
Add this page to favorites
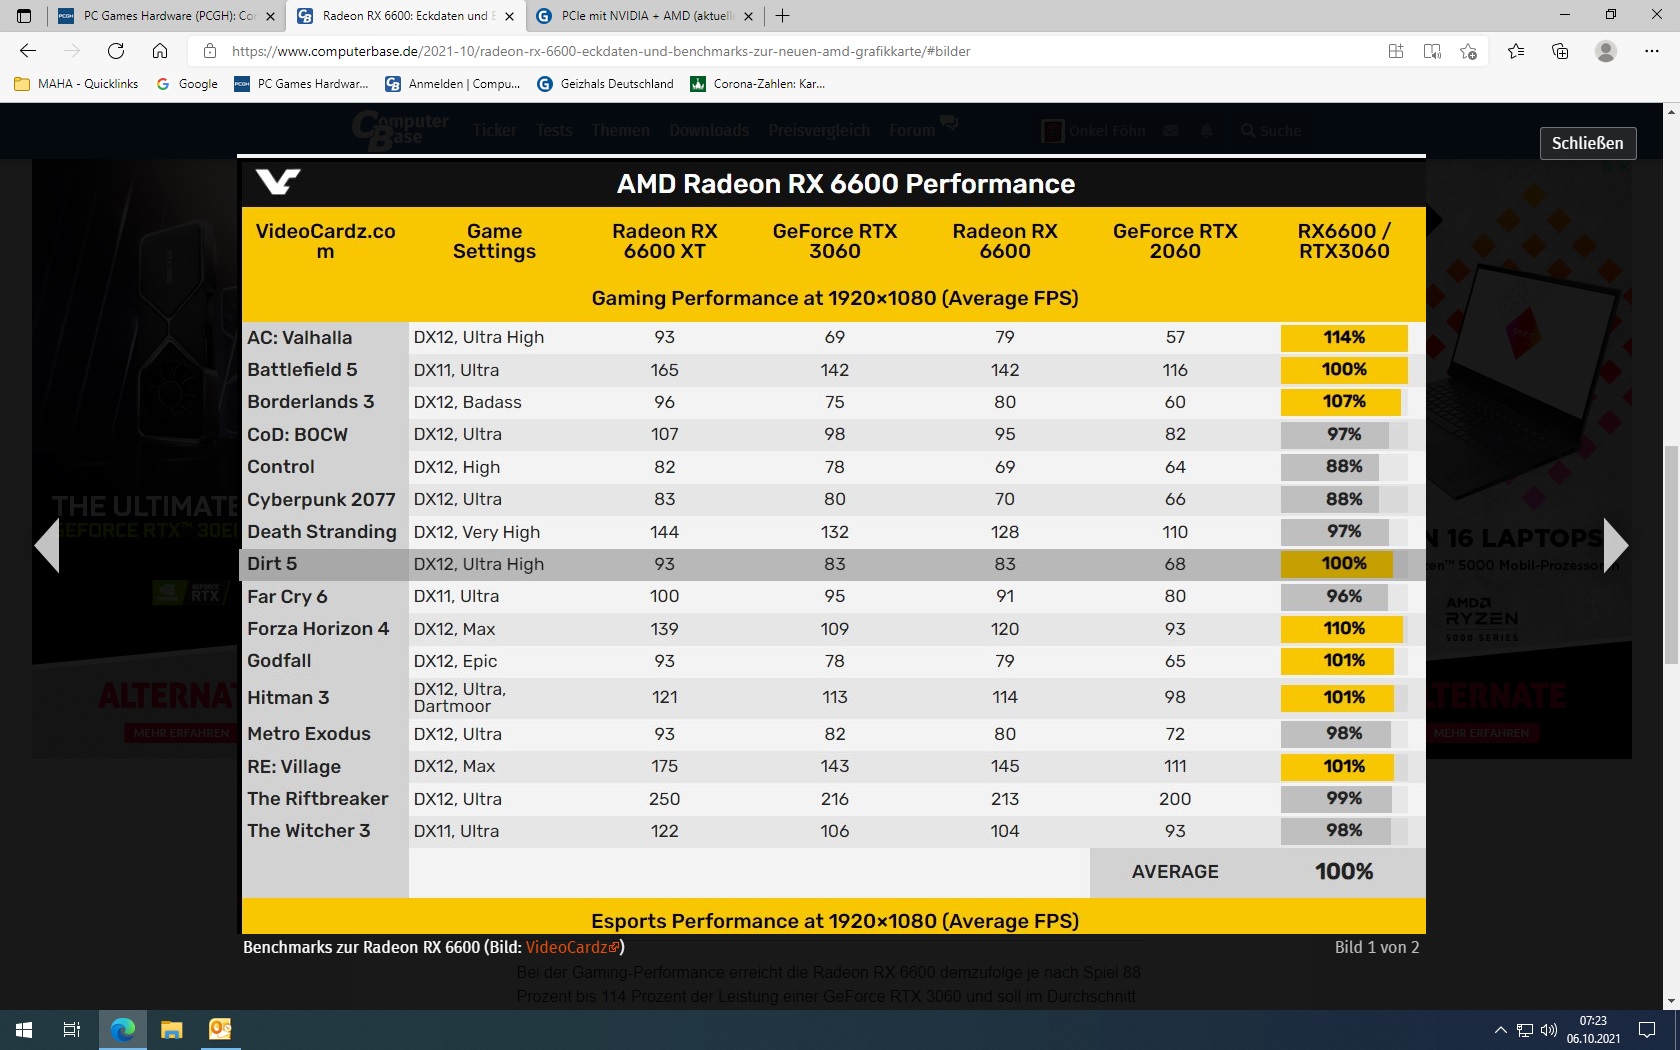(1468, 51)
